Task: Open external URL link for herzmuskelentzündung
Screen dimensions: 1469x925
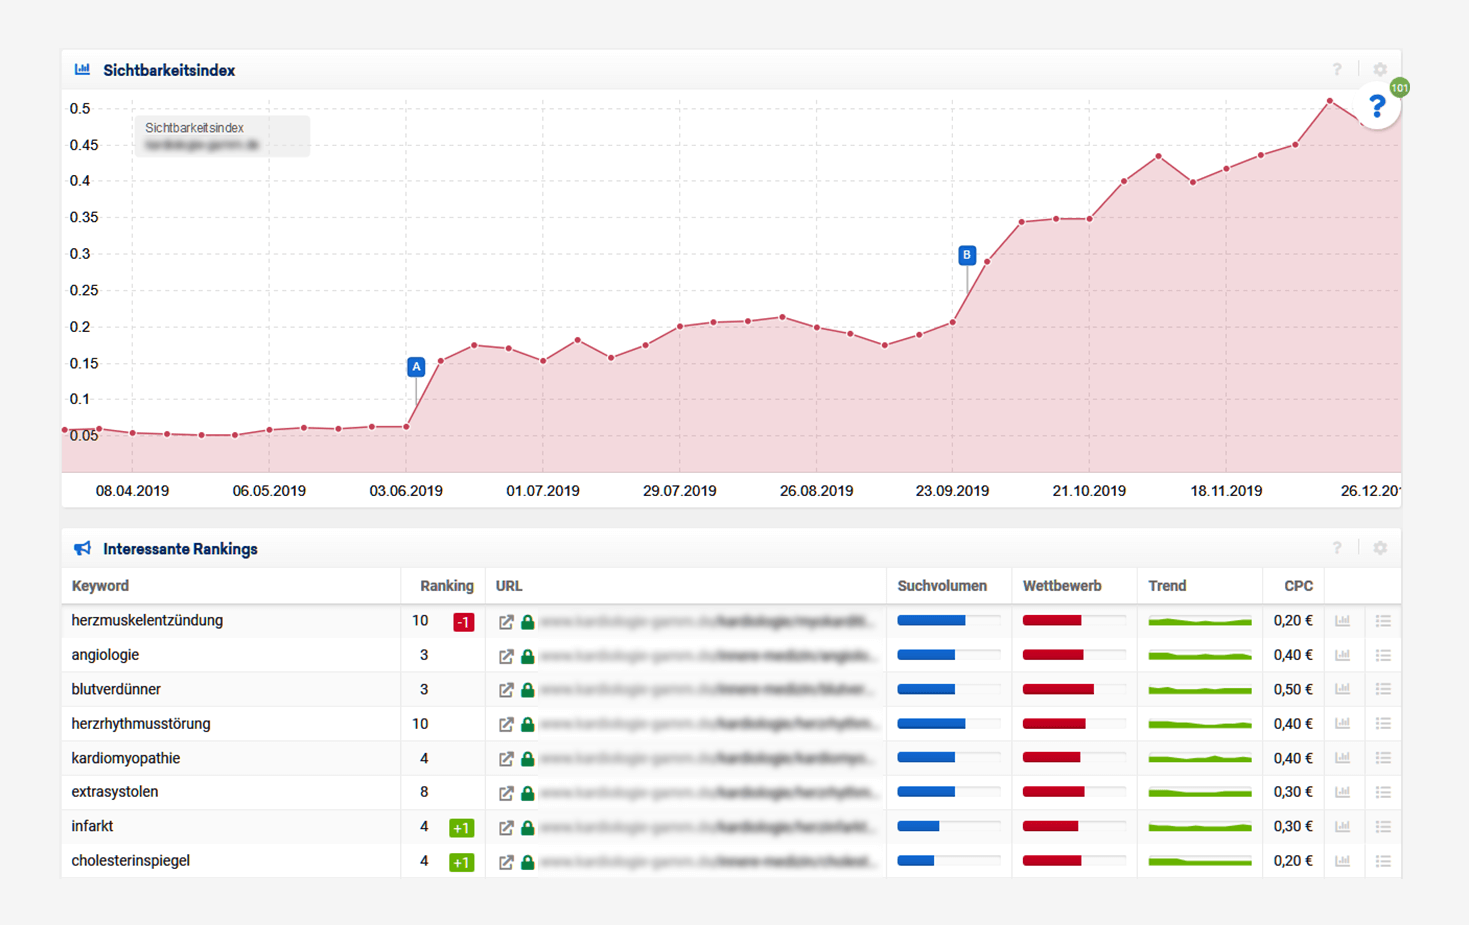Action: [x=506, y=622]
